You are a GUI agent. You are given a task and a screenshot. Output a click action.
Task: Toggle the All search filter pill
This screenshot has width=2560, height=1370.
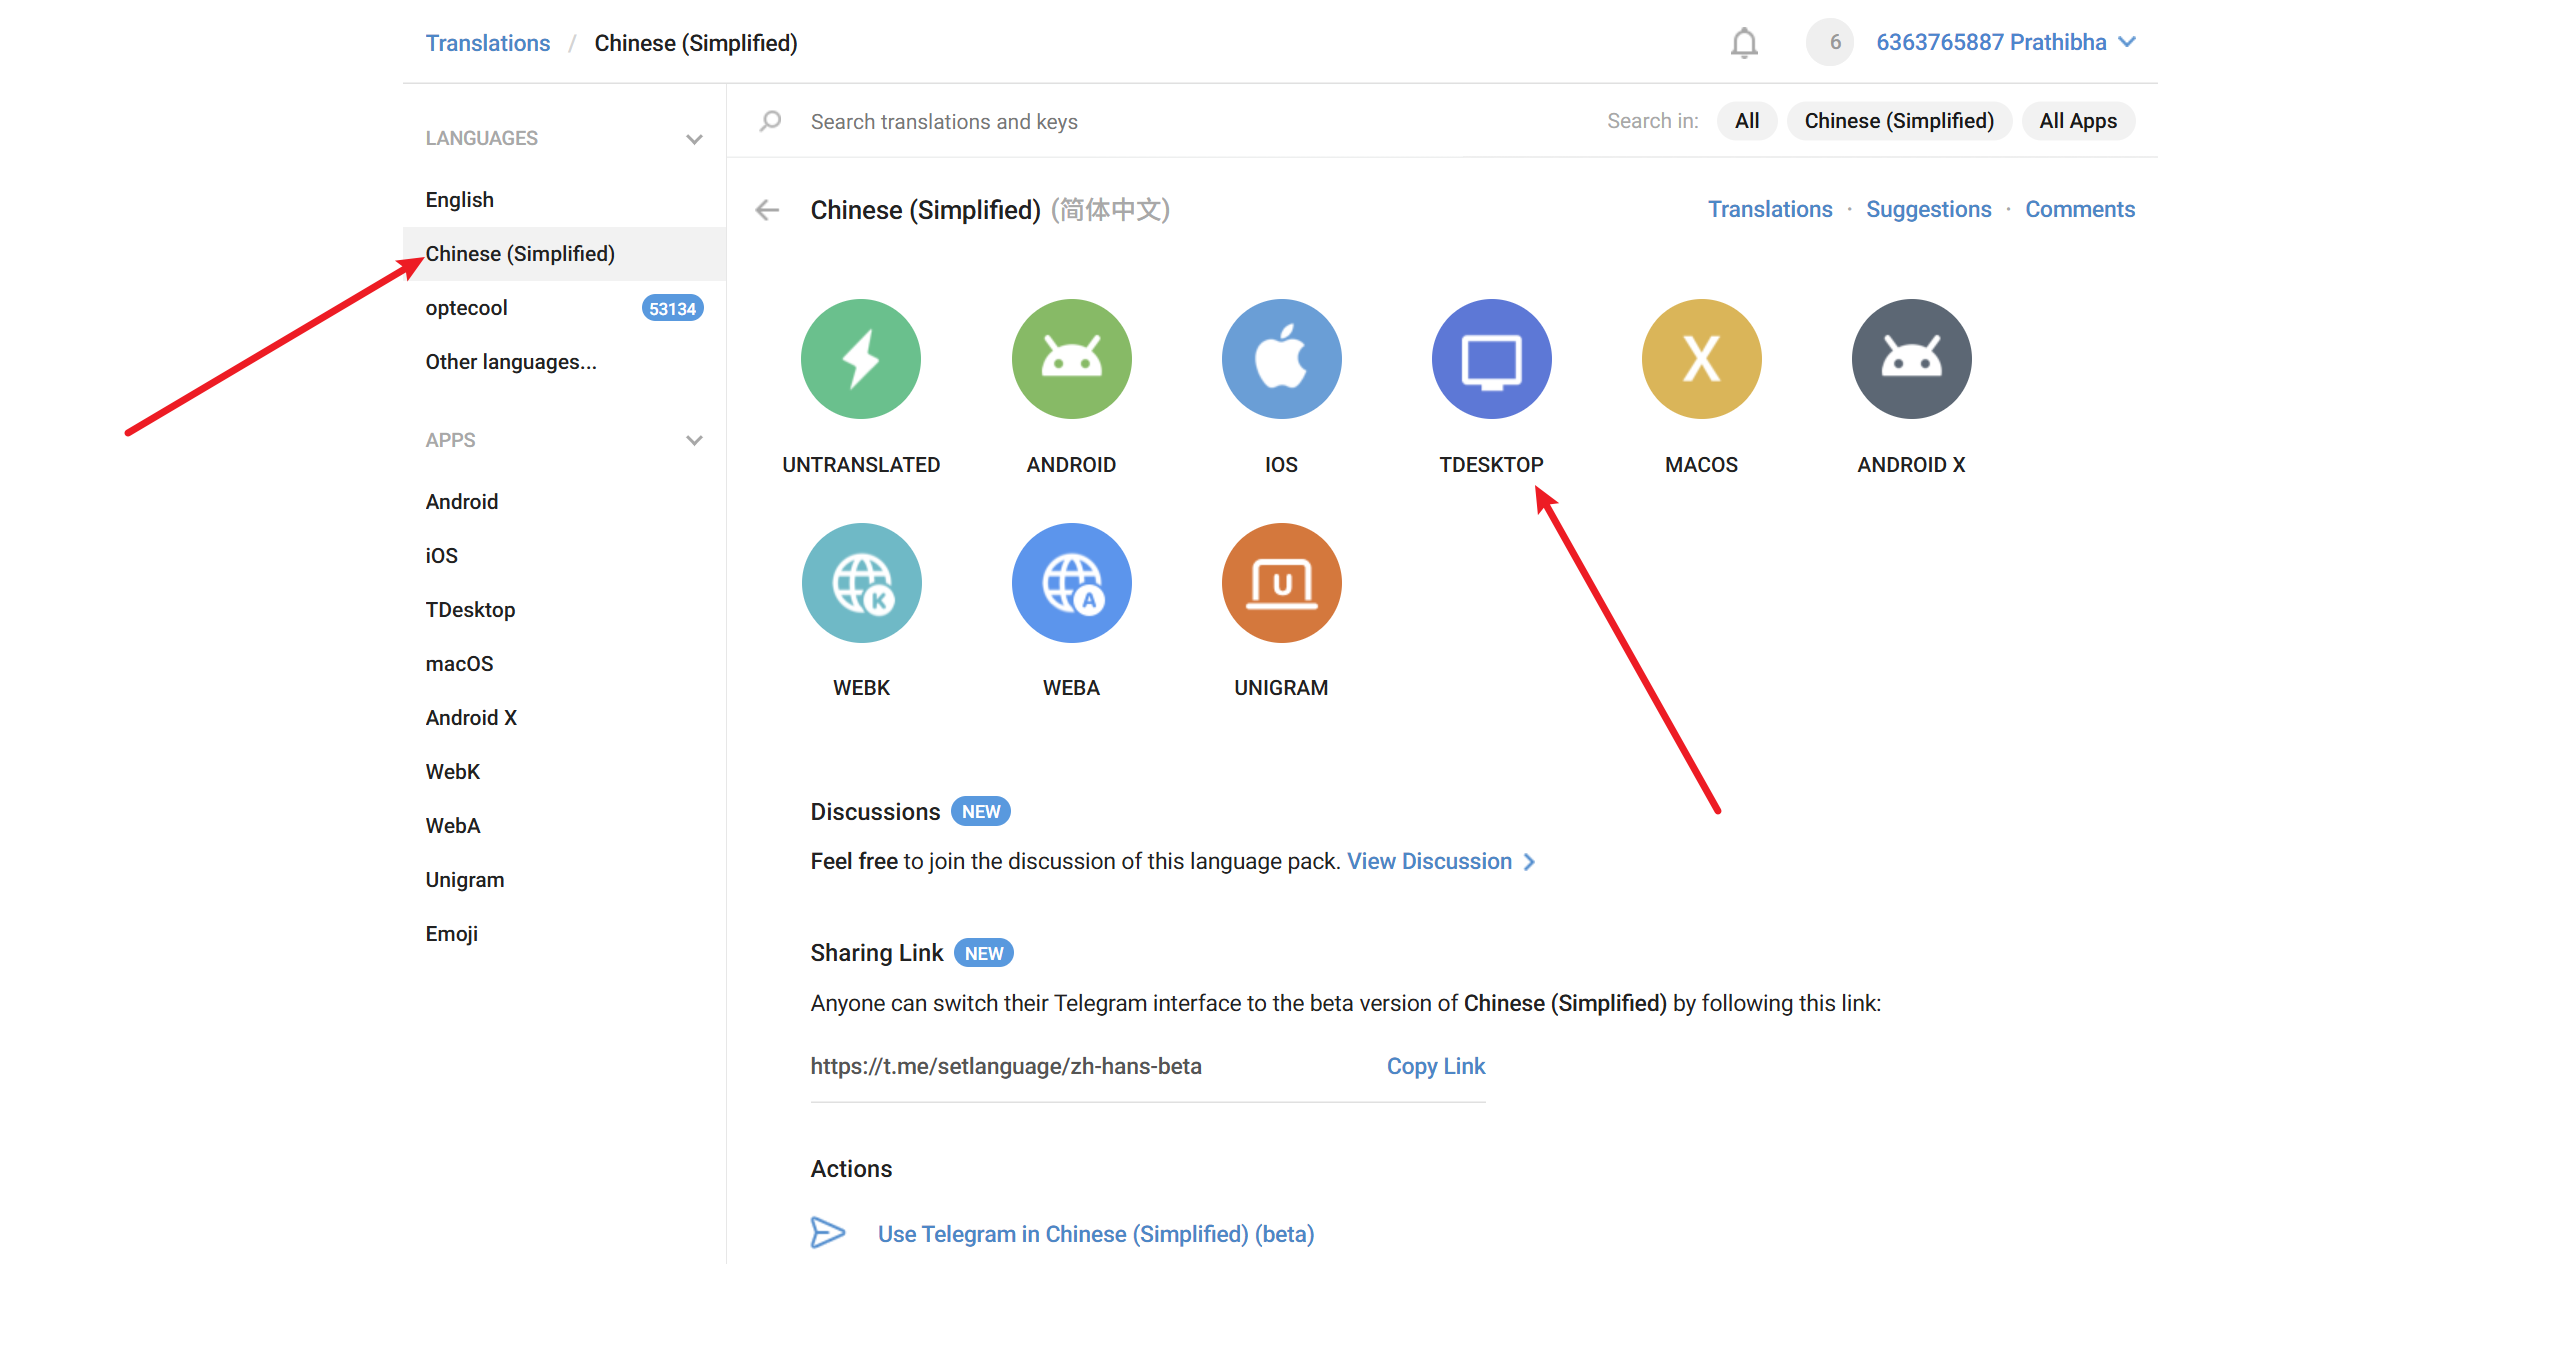click(x=1746, y=121)
